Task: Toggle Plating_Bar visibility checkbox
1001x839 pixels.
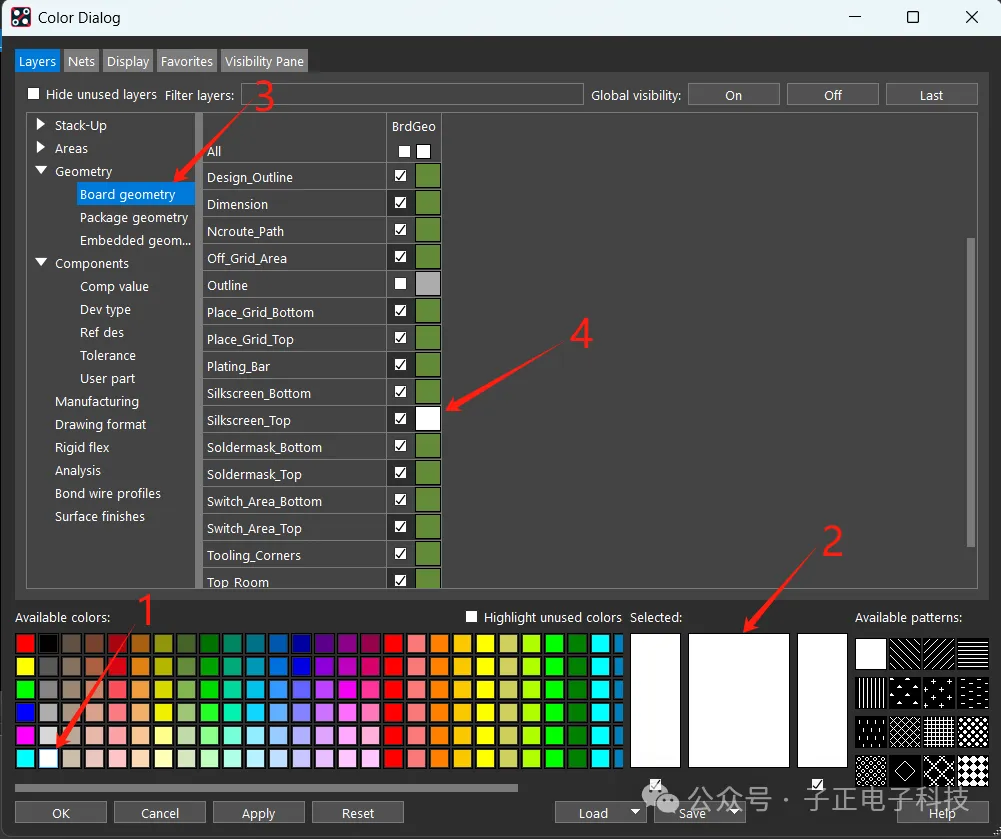Action: (400, 365)
